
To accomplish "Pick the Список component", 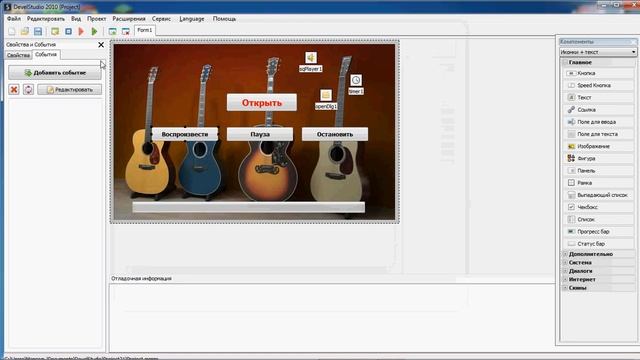I will click(598, 219).
